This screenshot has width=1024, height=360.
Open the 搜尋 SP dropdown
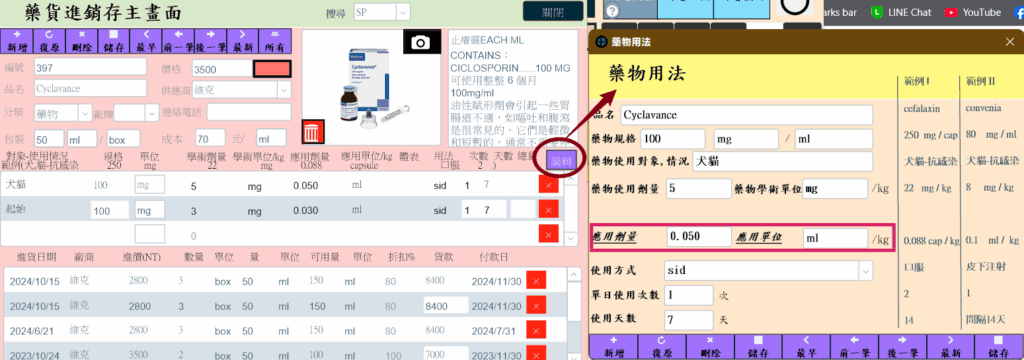coord(403,12)
